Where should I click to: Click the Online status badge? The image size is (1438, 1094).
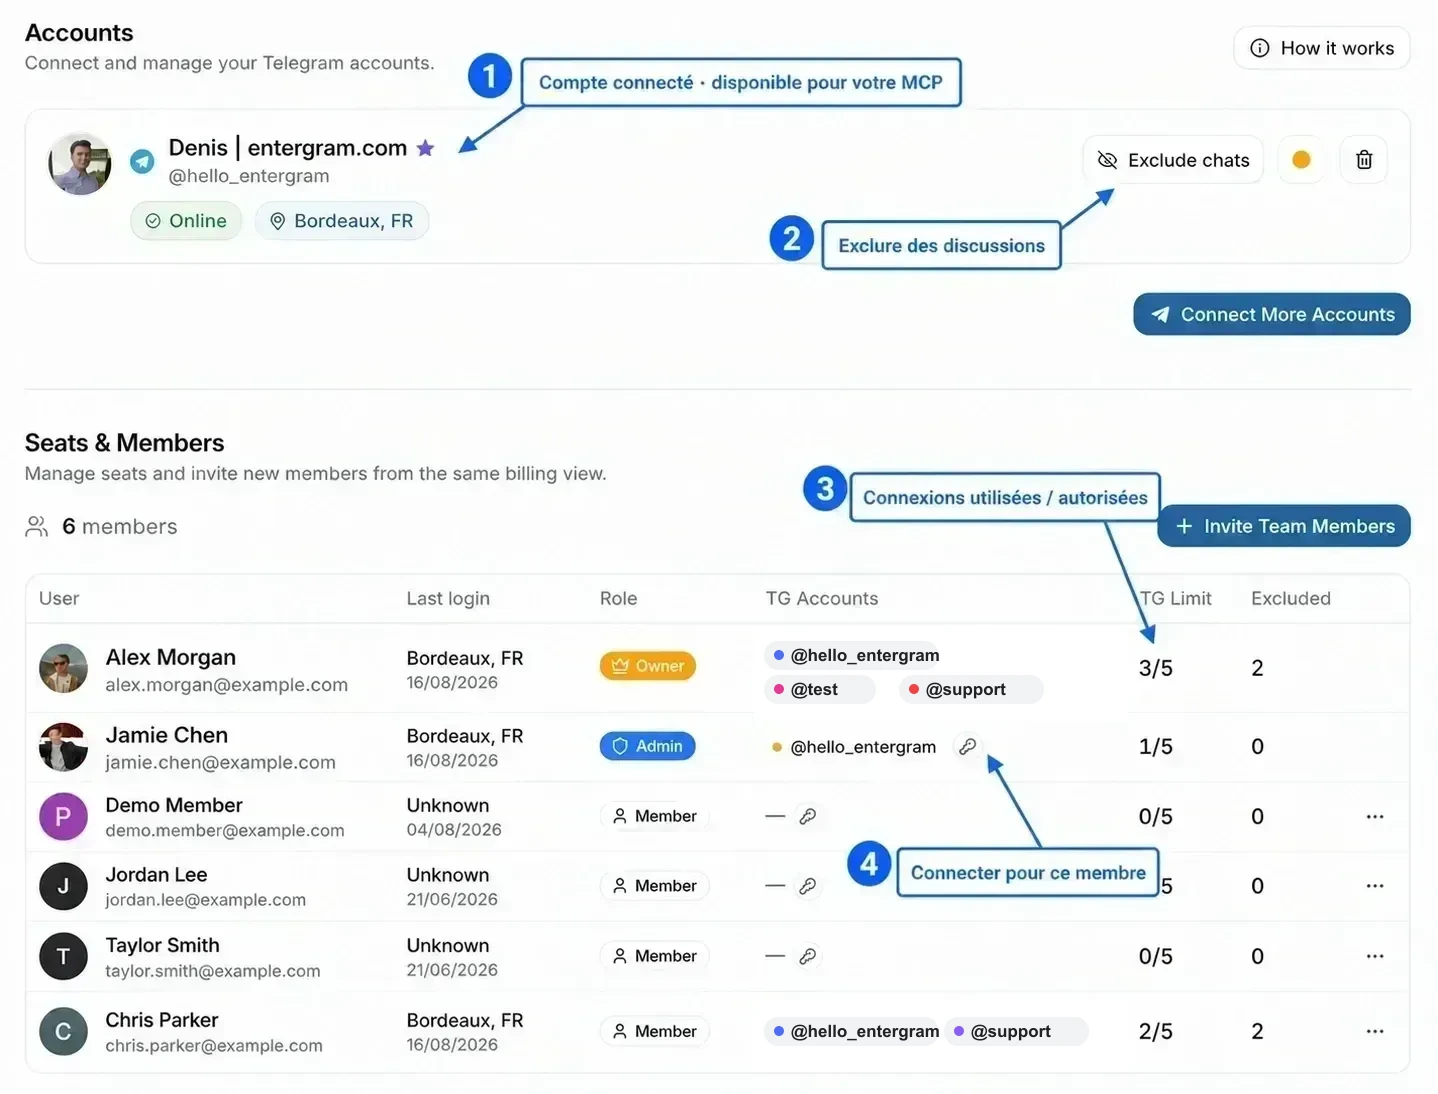(186, 221)
